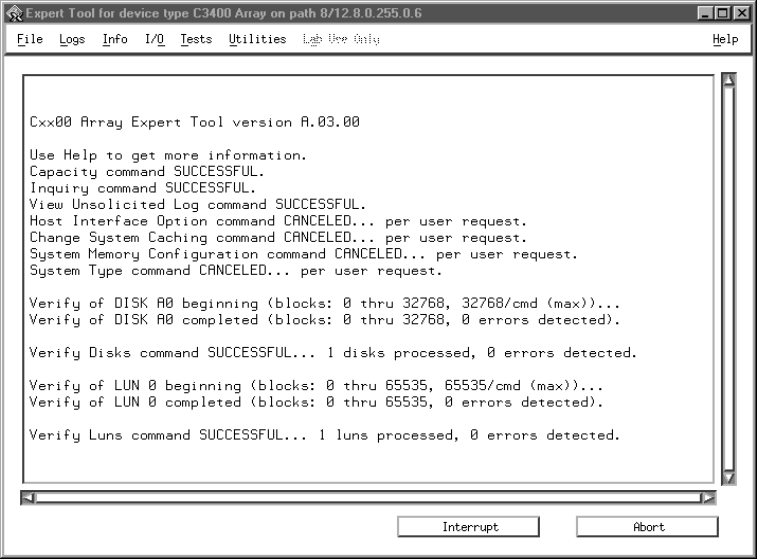Click the 'Verify of DISK A0 completed' line
This screenshot has height=559, width=757.
[324, 320]
